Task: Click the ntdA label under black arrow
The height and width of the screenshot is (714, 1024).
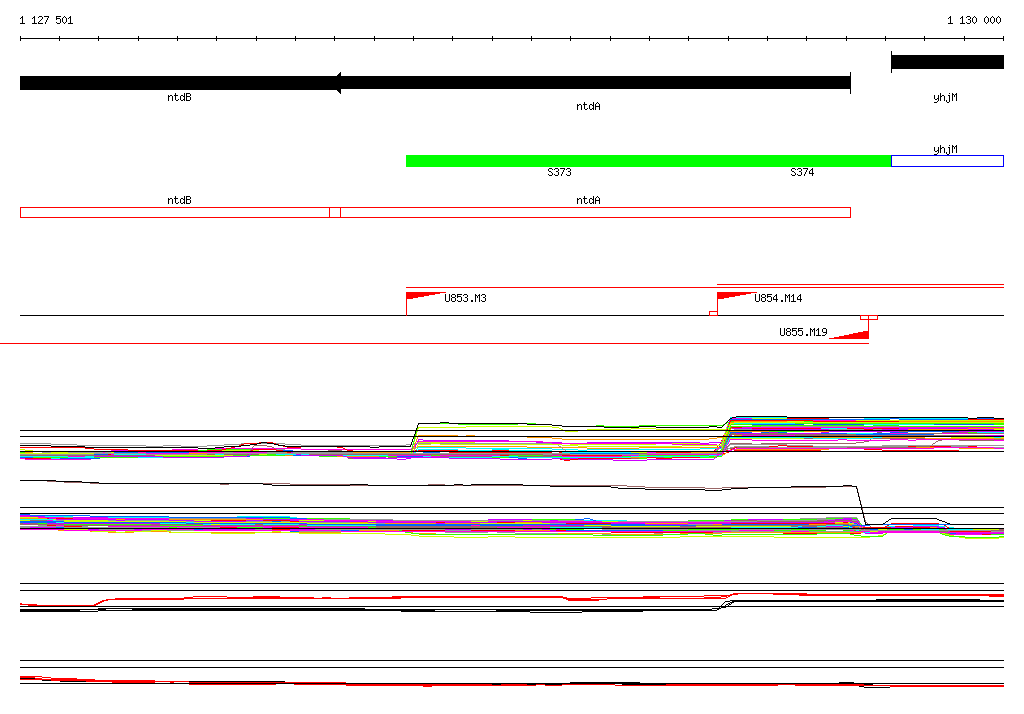Action: click(588, 106)
